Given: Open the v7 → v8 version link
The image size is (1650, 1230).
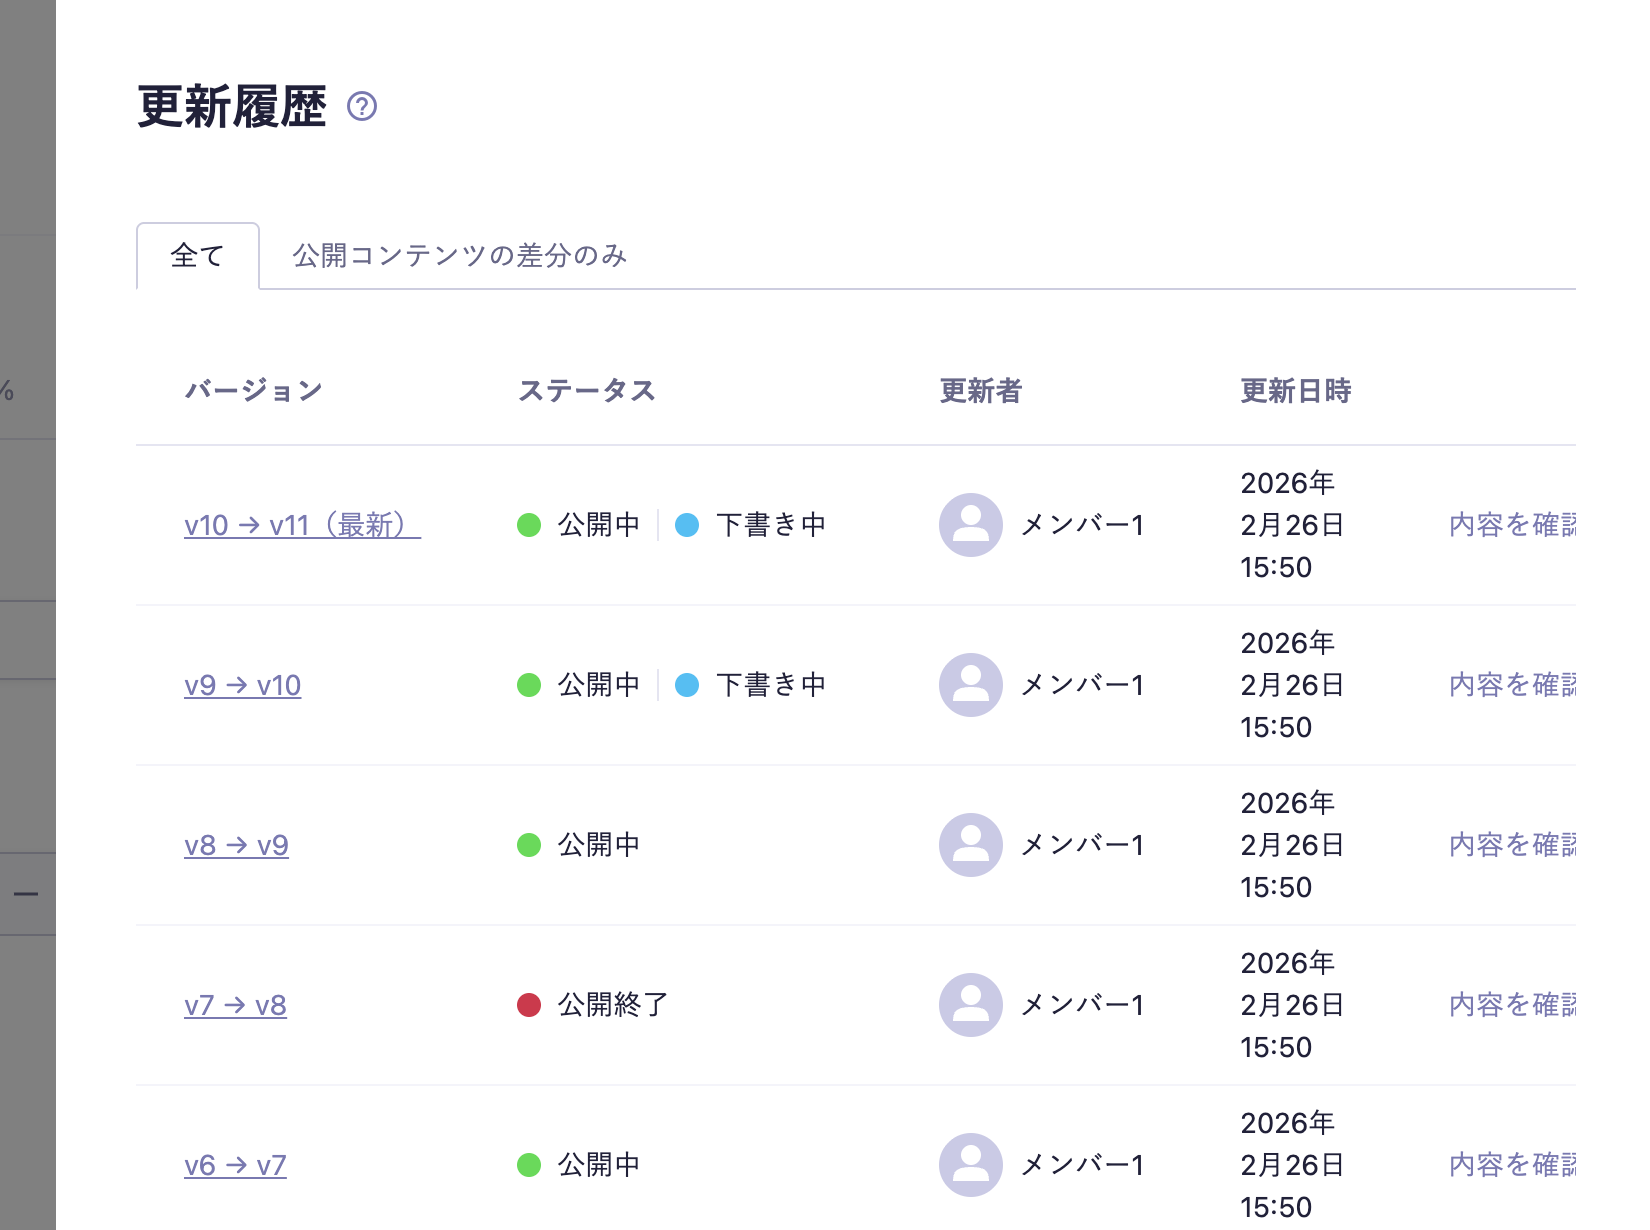Looking at the screenshot, I should point(235,1005).
